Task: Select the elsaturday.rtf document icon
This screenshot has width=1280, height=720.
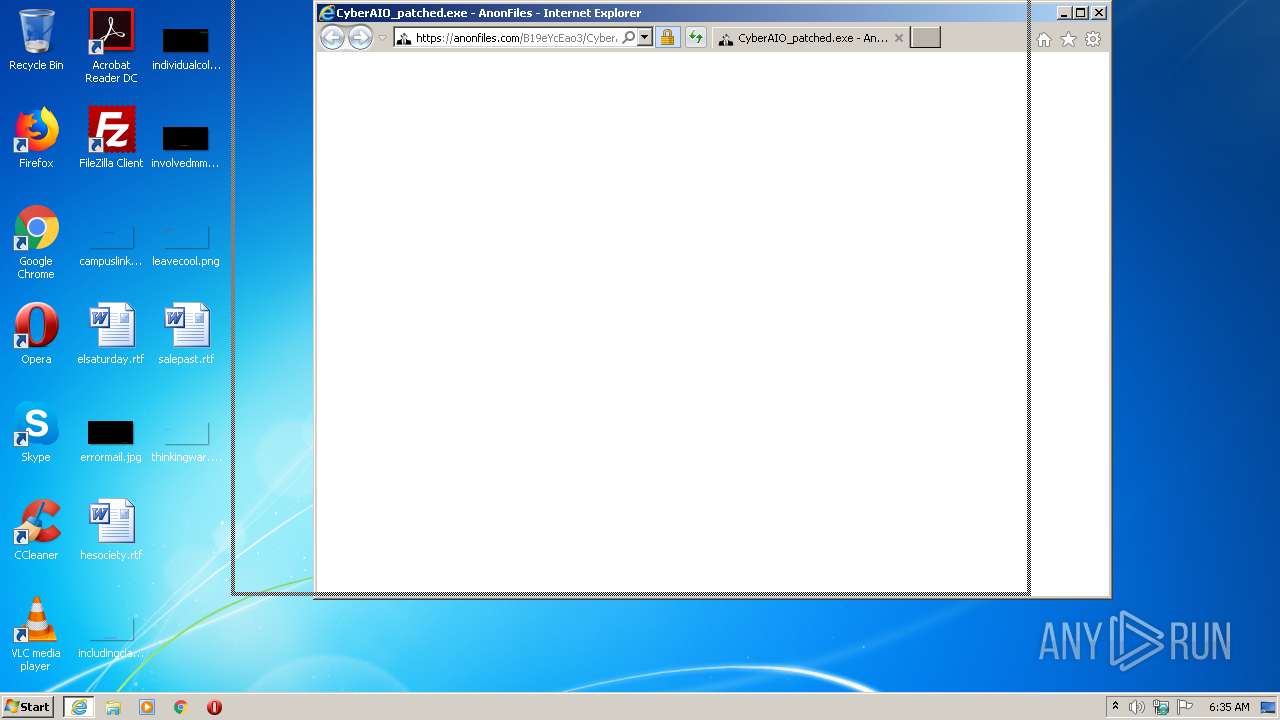Action: coord(111,334)
